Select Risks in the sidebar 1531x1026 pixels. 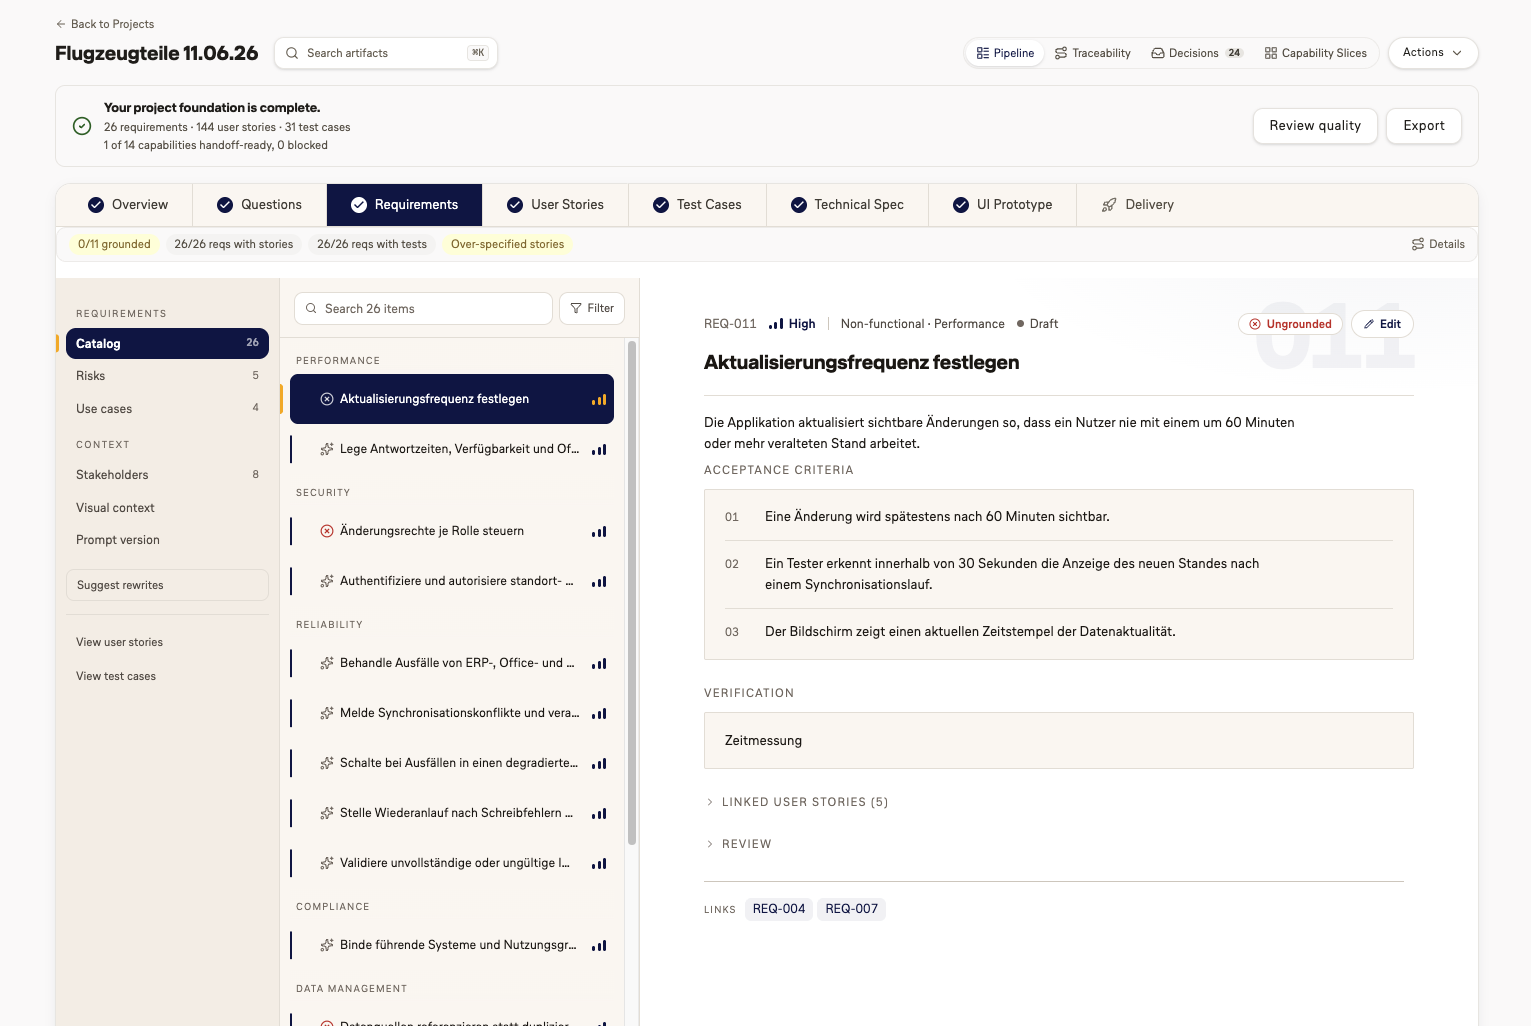pyautogui.click(x=167, y=376)
